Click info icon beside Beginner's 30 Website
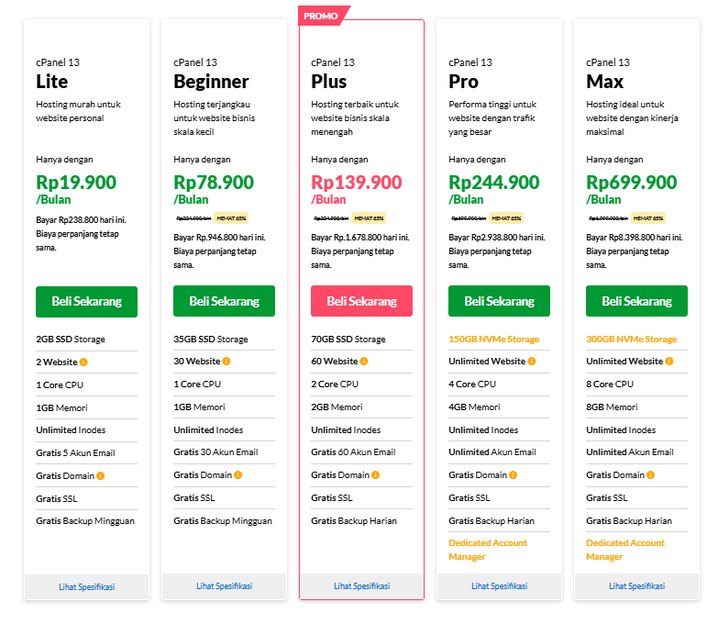This screenshot has width=718, height=624. coord(227,361)
